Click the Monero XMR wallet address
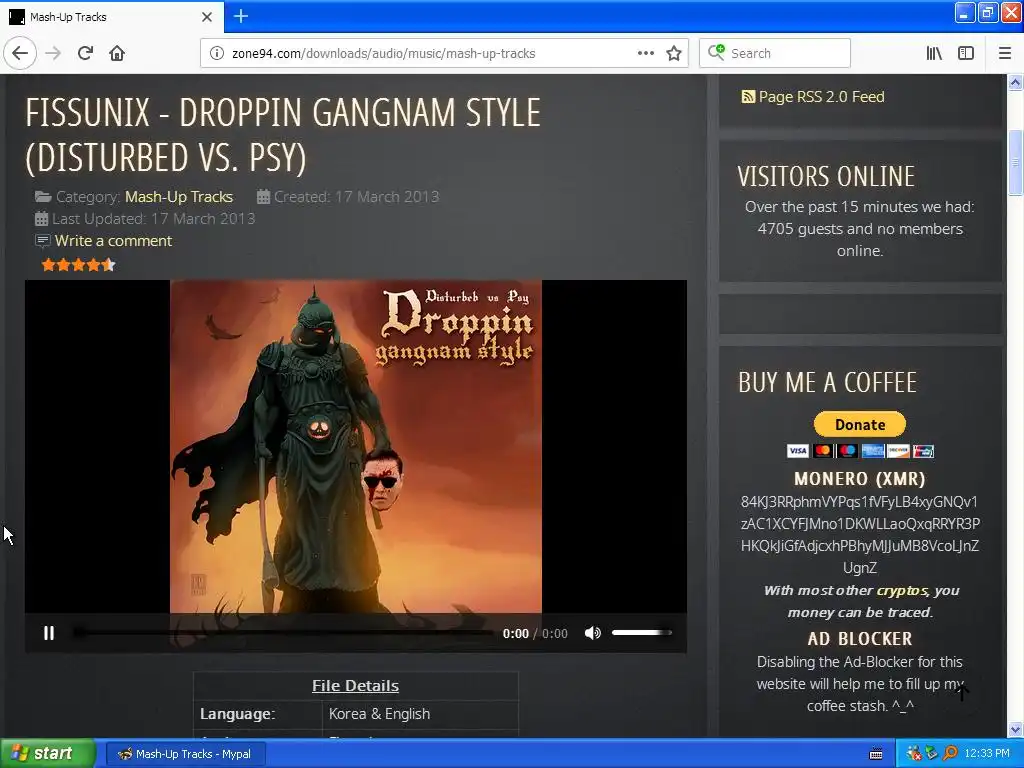 (859, 535)
